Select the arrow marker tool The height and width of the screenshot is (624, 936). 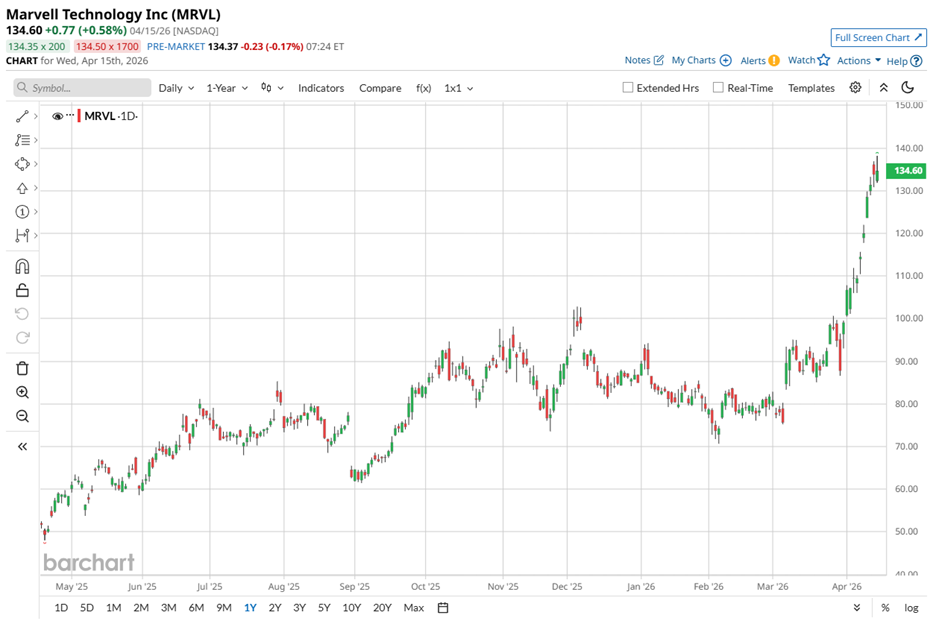[22, 188]
